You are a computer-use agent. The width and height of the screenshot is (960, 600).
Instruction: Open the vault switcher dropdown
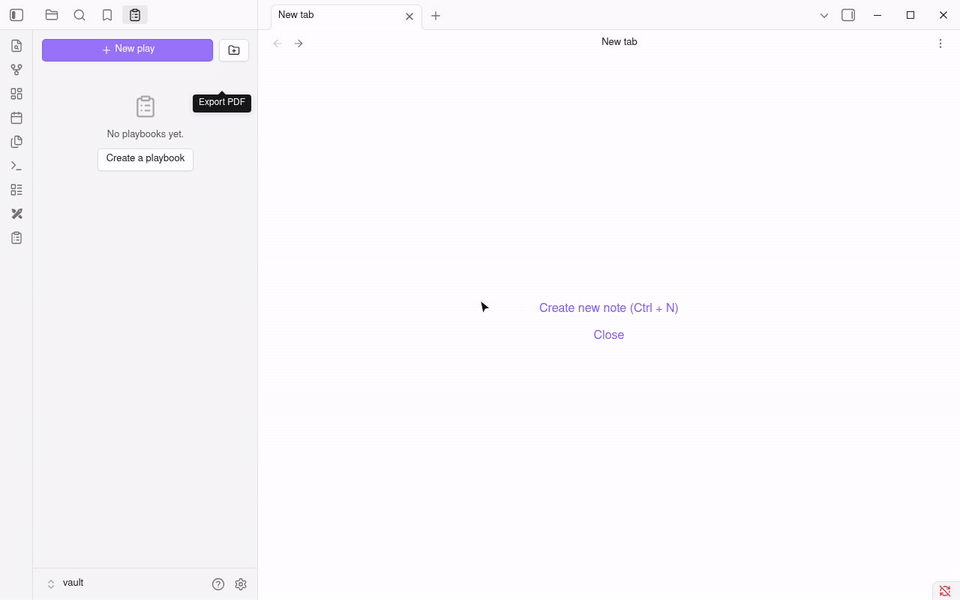(x=65, y=583)
